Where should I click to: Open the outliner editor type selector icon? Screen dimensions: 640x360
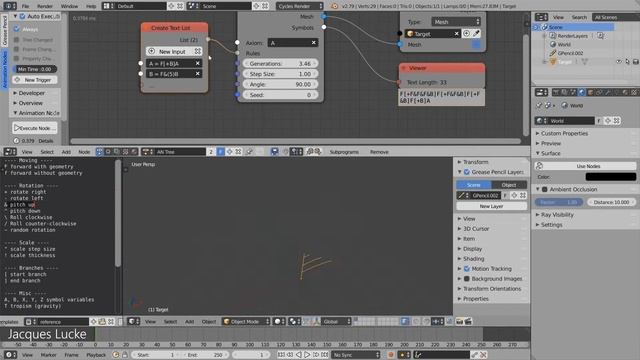(541, 17)
